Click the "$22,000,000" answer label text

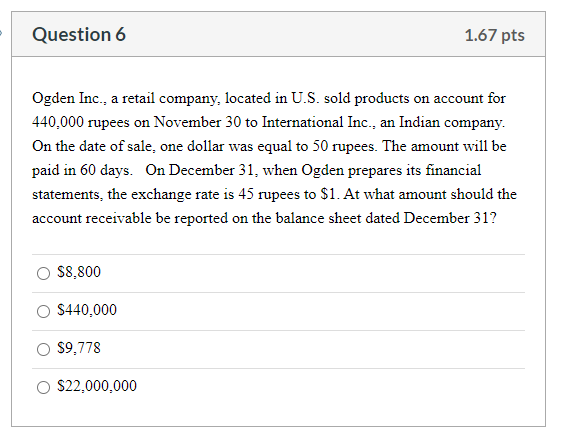tap(97, 386)
